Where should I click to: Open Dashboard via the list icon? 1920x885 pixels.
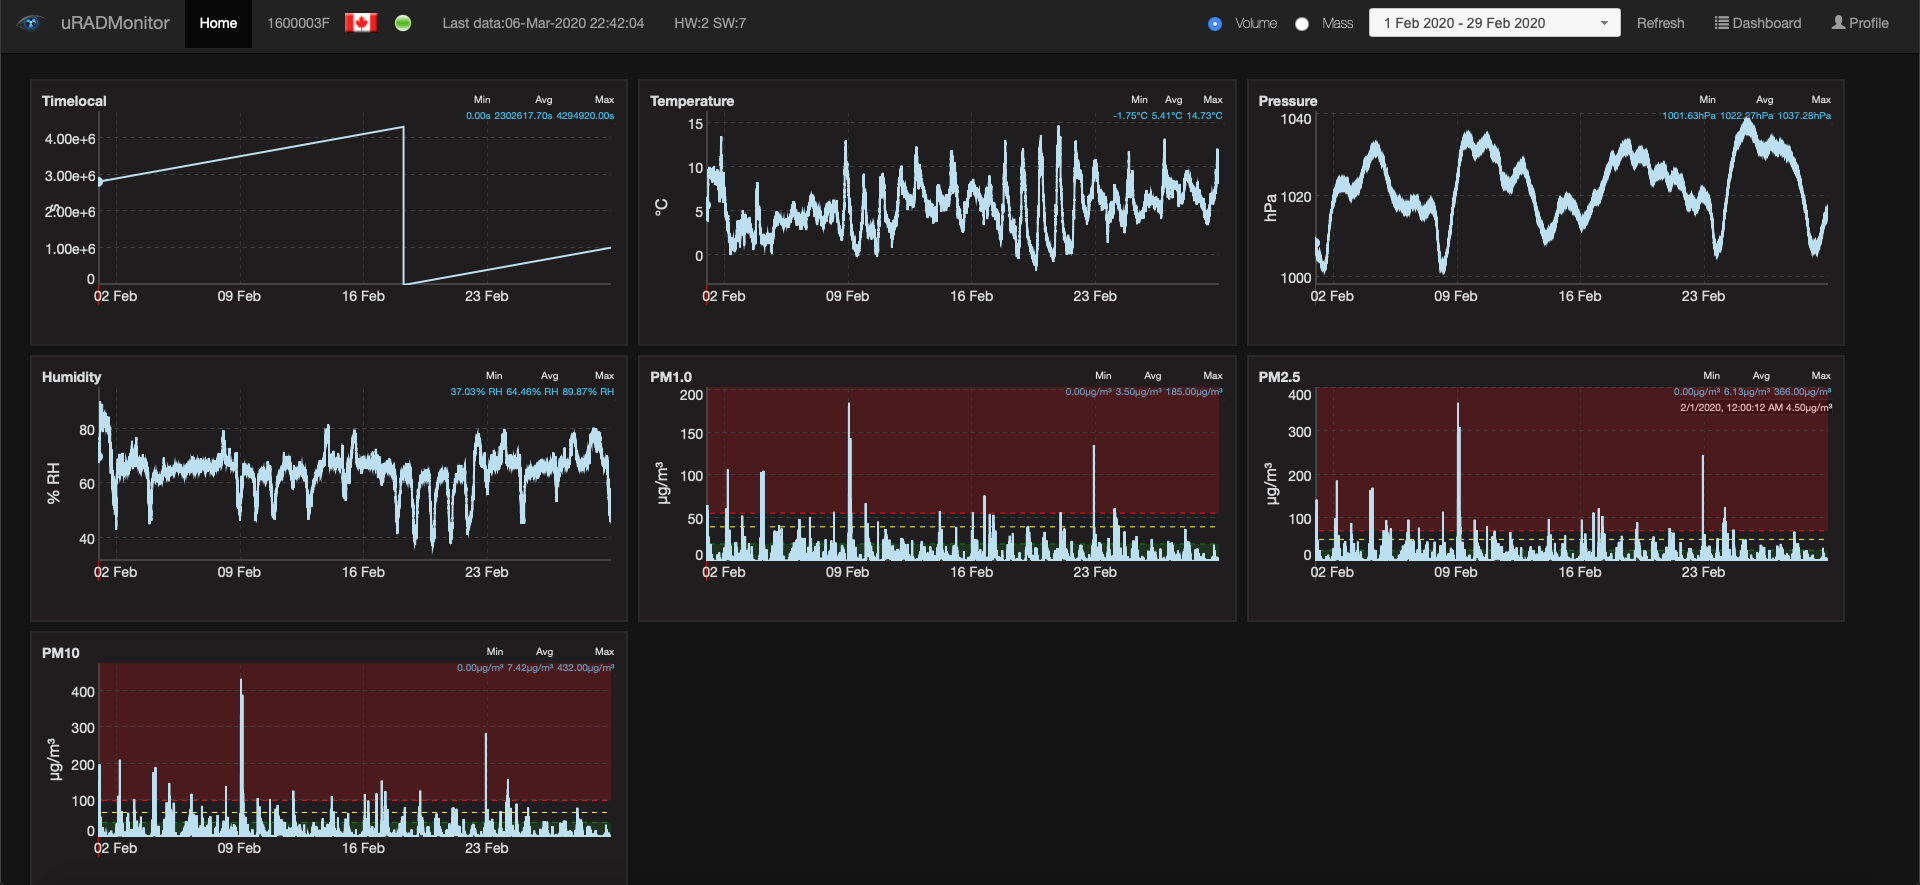pyautogui.click(x=1721, y=23)
